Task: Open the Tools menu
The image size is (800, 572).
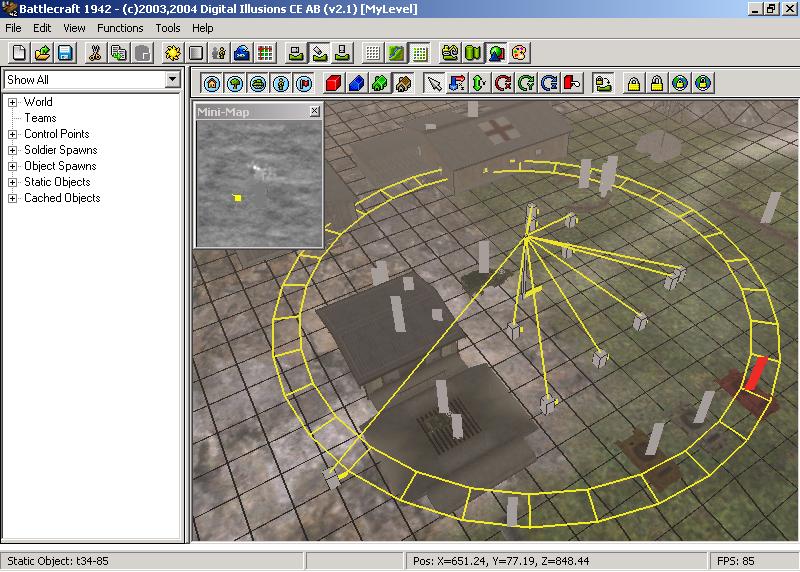Action: [x=168, y=28]
